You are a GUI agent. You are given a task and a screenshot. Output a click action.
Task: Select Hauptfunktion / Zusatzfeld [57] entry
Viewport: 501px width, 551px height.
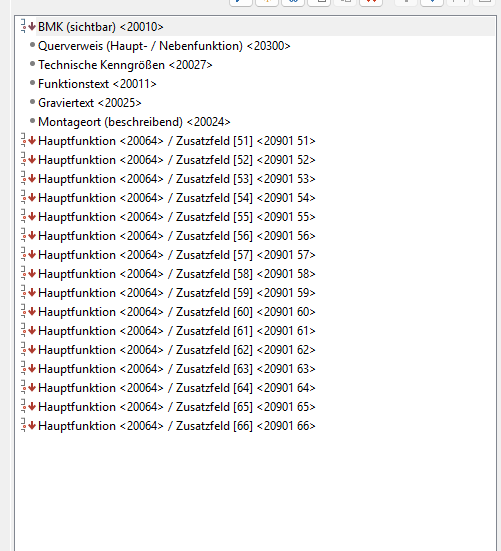pyautogui.click(x=177, y=255)
